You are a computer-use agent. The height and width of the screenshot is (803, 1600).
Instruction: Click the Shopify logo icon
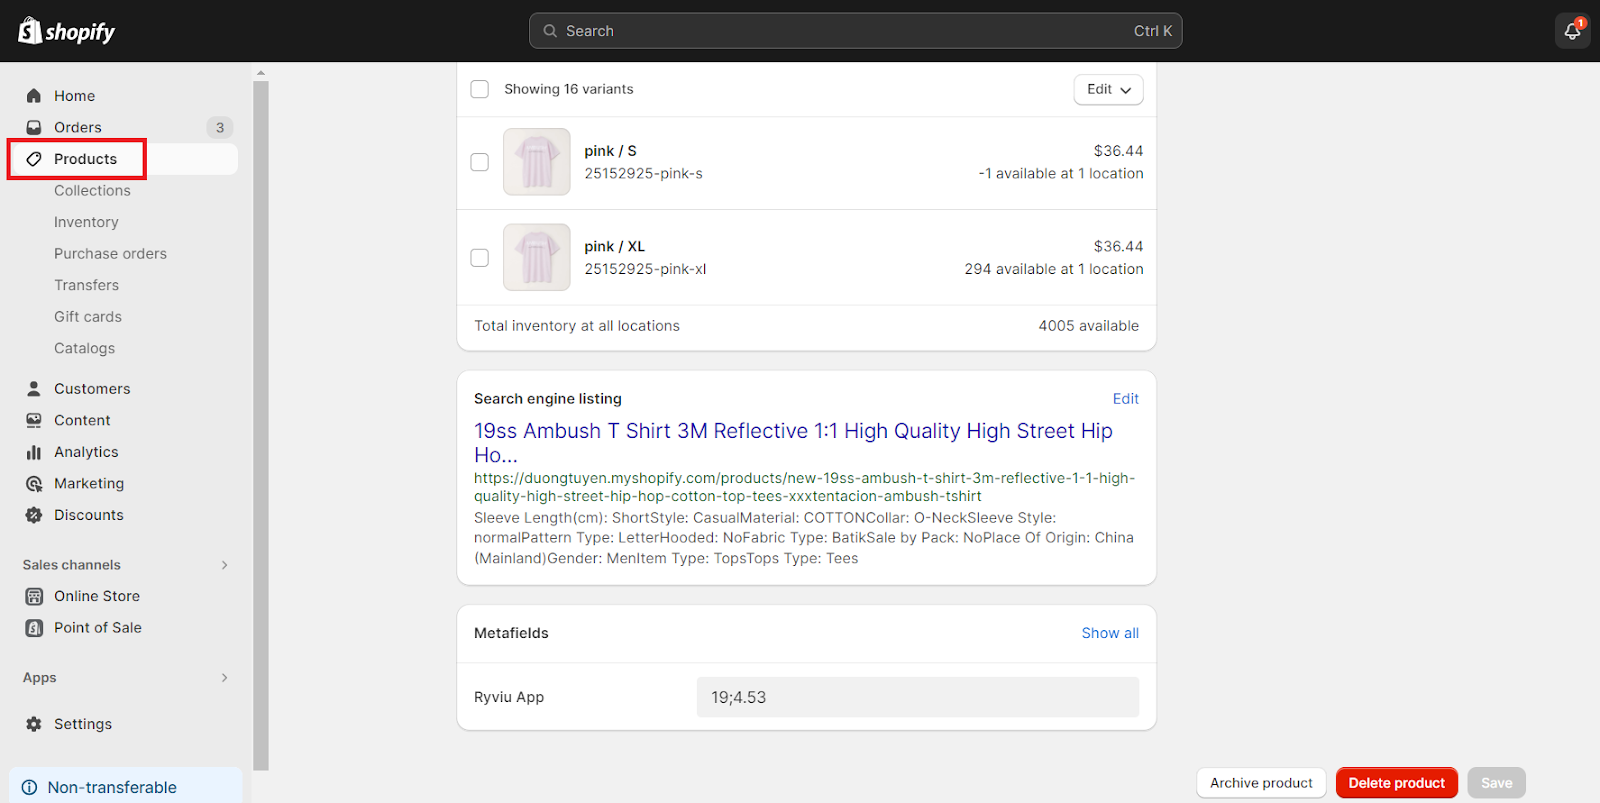(30, 31)
